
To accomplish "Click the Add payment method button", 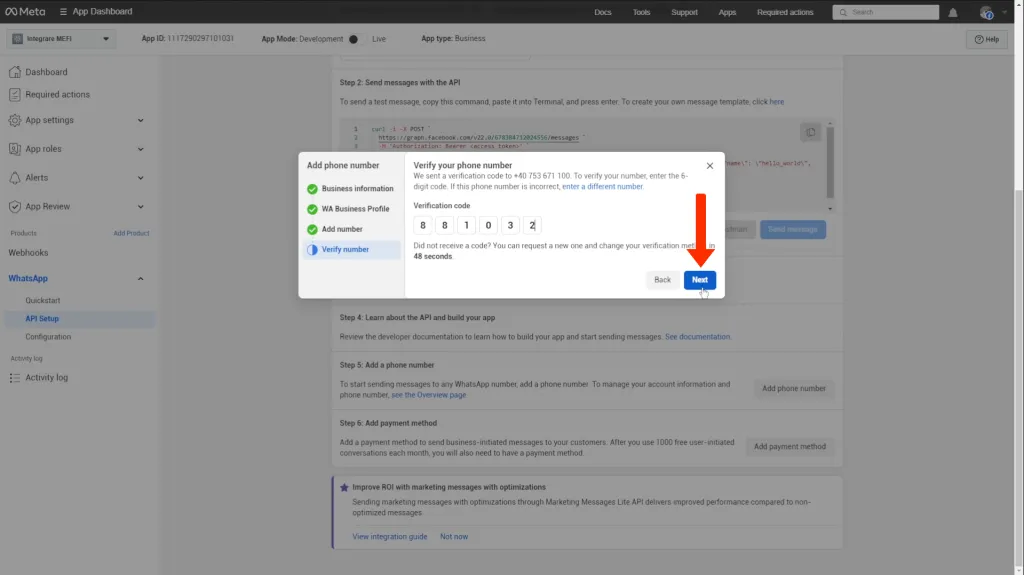I will pyautogui.click(x=790, y=447).
